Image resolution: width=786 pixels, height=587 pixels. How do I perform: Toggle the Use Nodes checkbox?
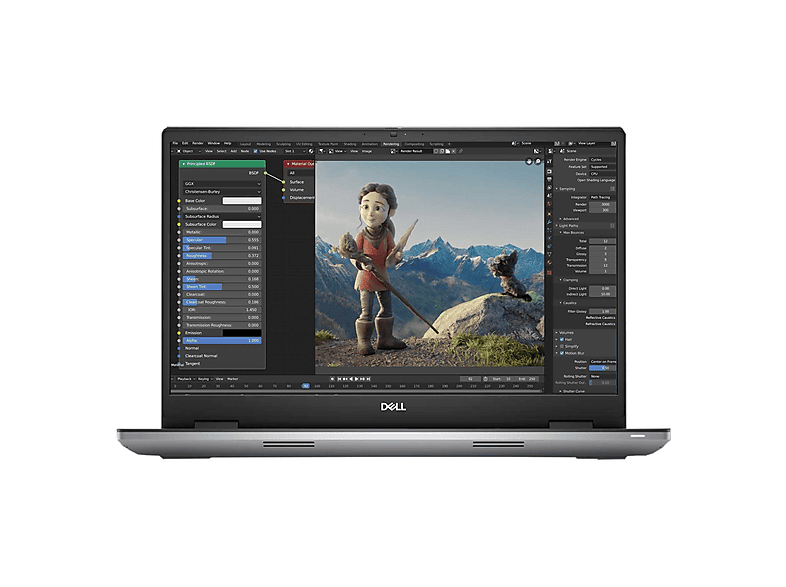(256, 151)
